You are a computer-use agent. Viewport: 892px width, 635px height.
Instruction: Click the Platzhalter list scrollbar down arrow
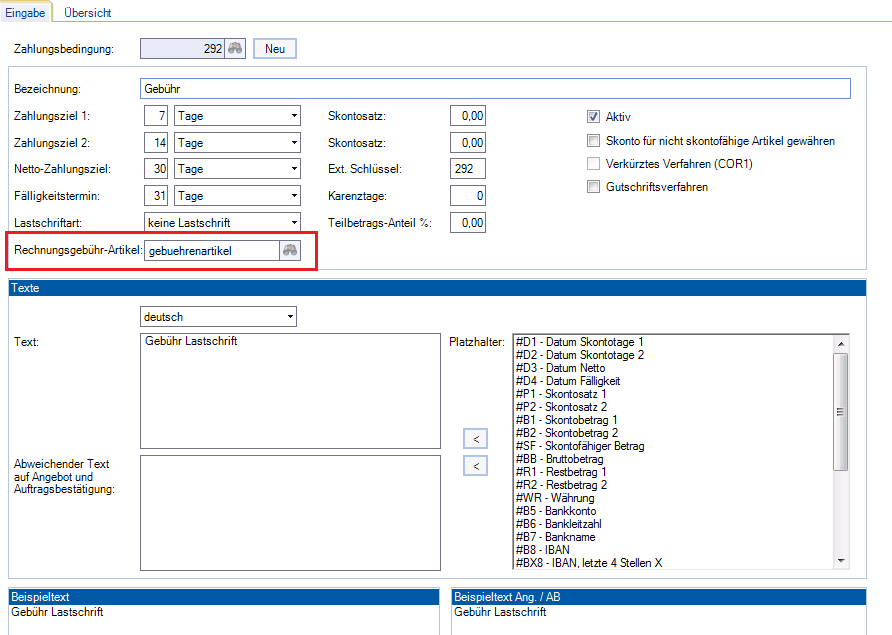(x=841, y=561)
